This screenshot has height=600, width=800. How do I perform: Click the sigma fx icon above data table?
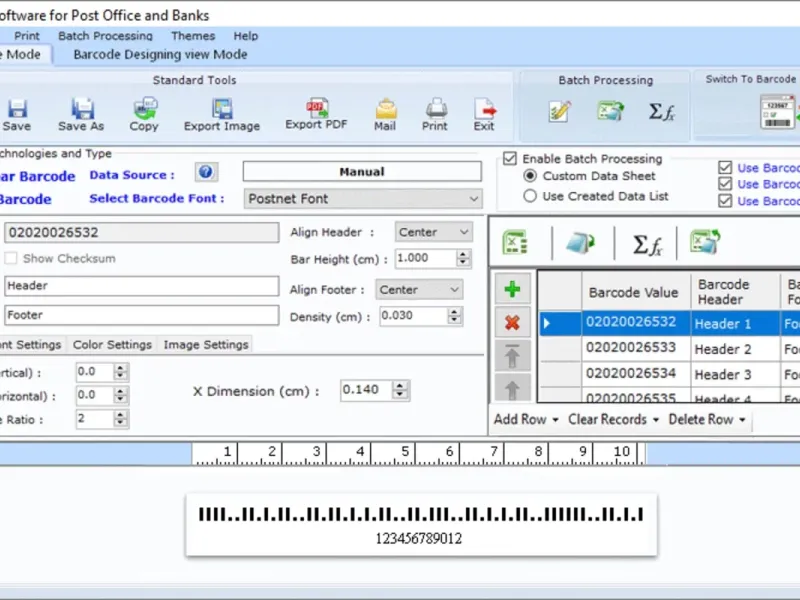coord(647,244)
